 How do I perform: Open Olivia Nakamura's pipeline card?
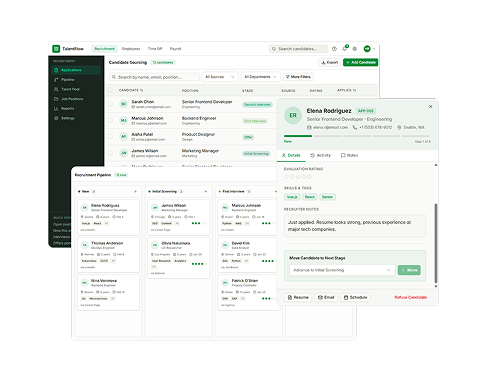coord(179,258)
